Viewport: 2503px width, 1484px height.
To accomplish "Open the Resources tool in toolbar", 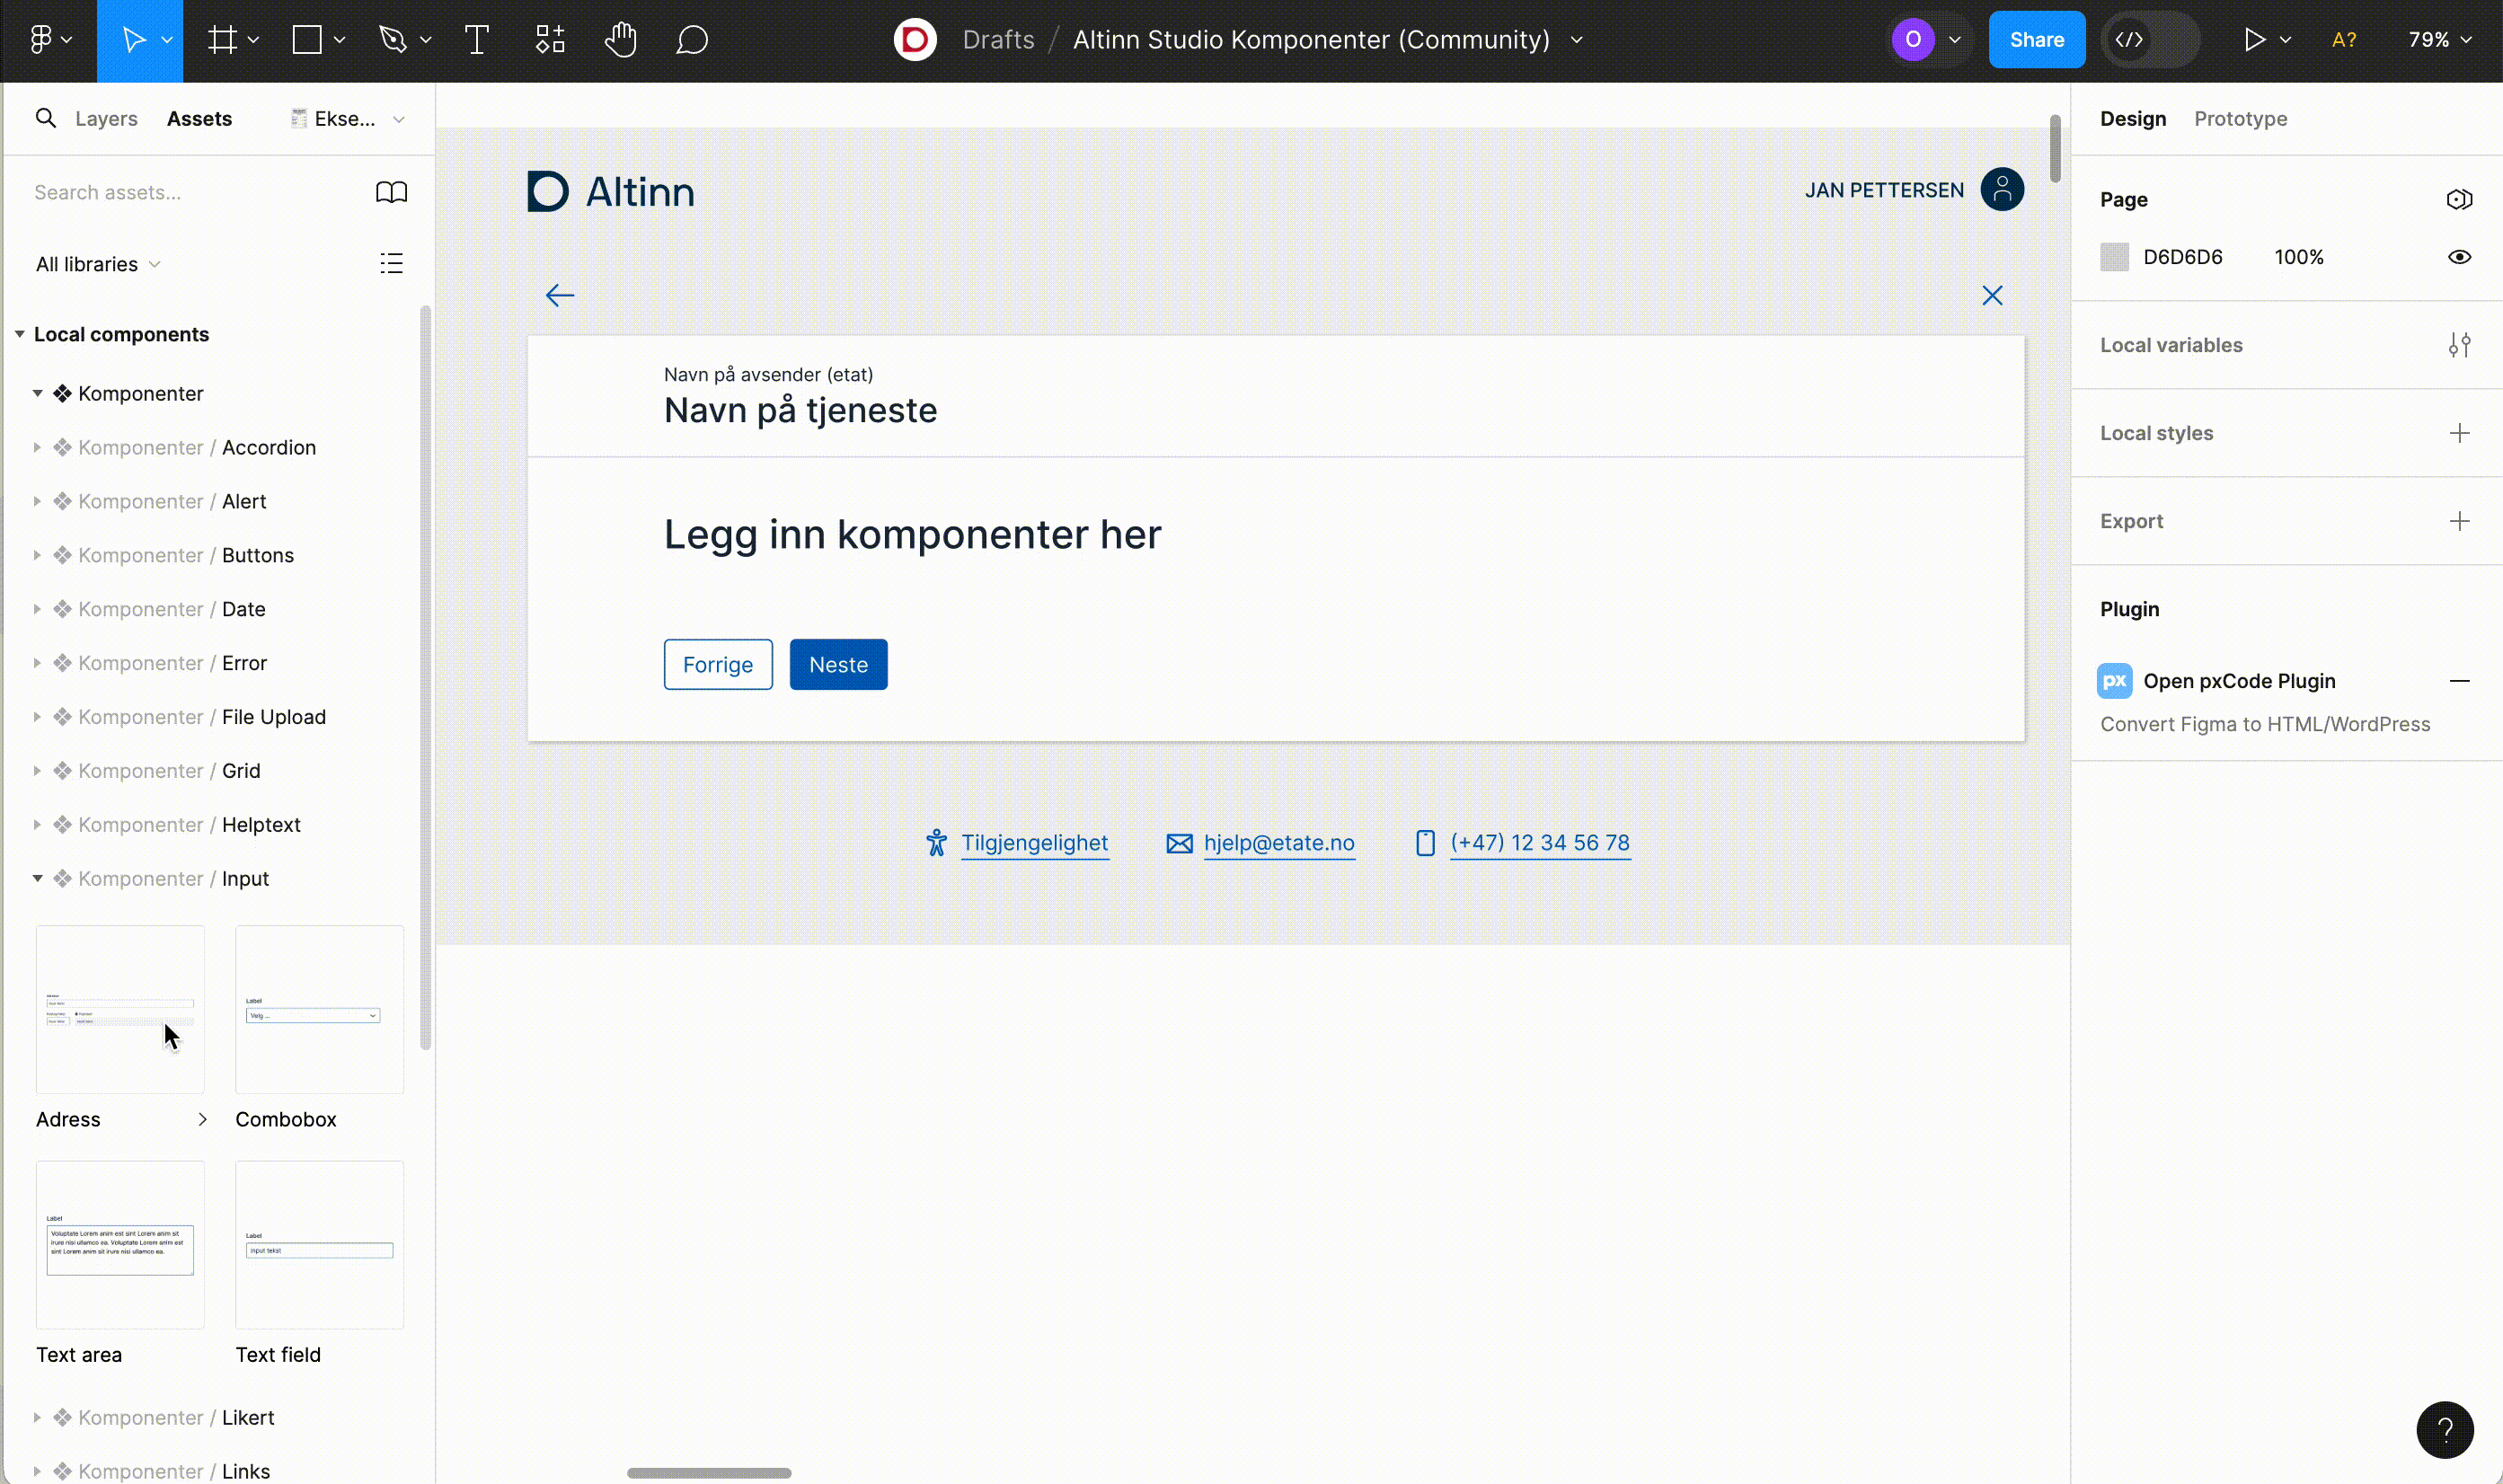I will (549, 40).
